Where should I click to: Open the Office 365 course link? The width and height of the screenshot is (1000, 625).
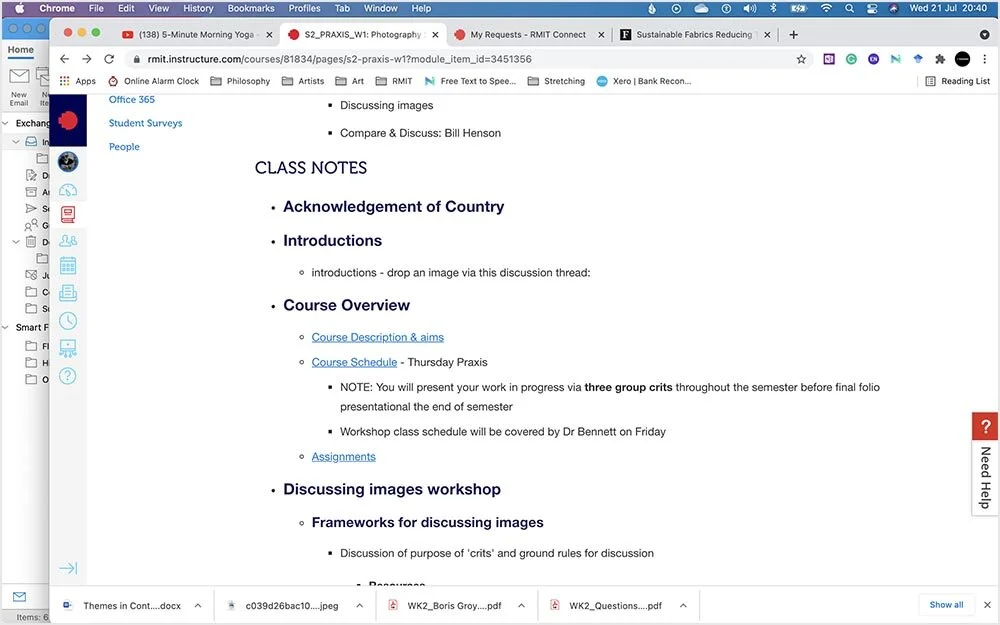click(x=131, y=99)
